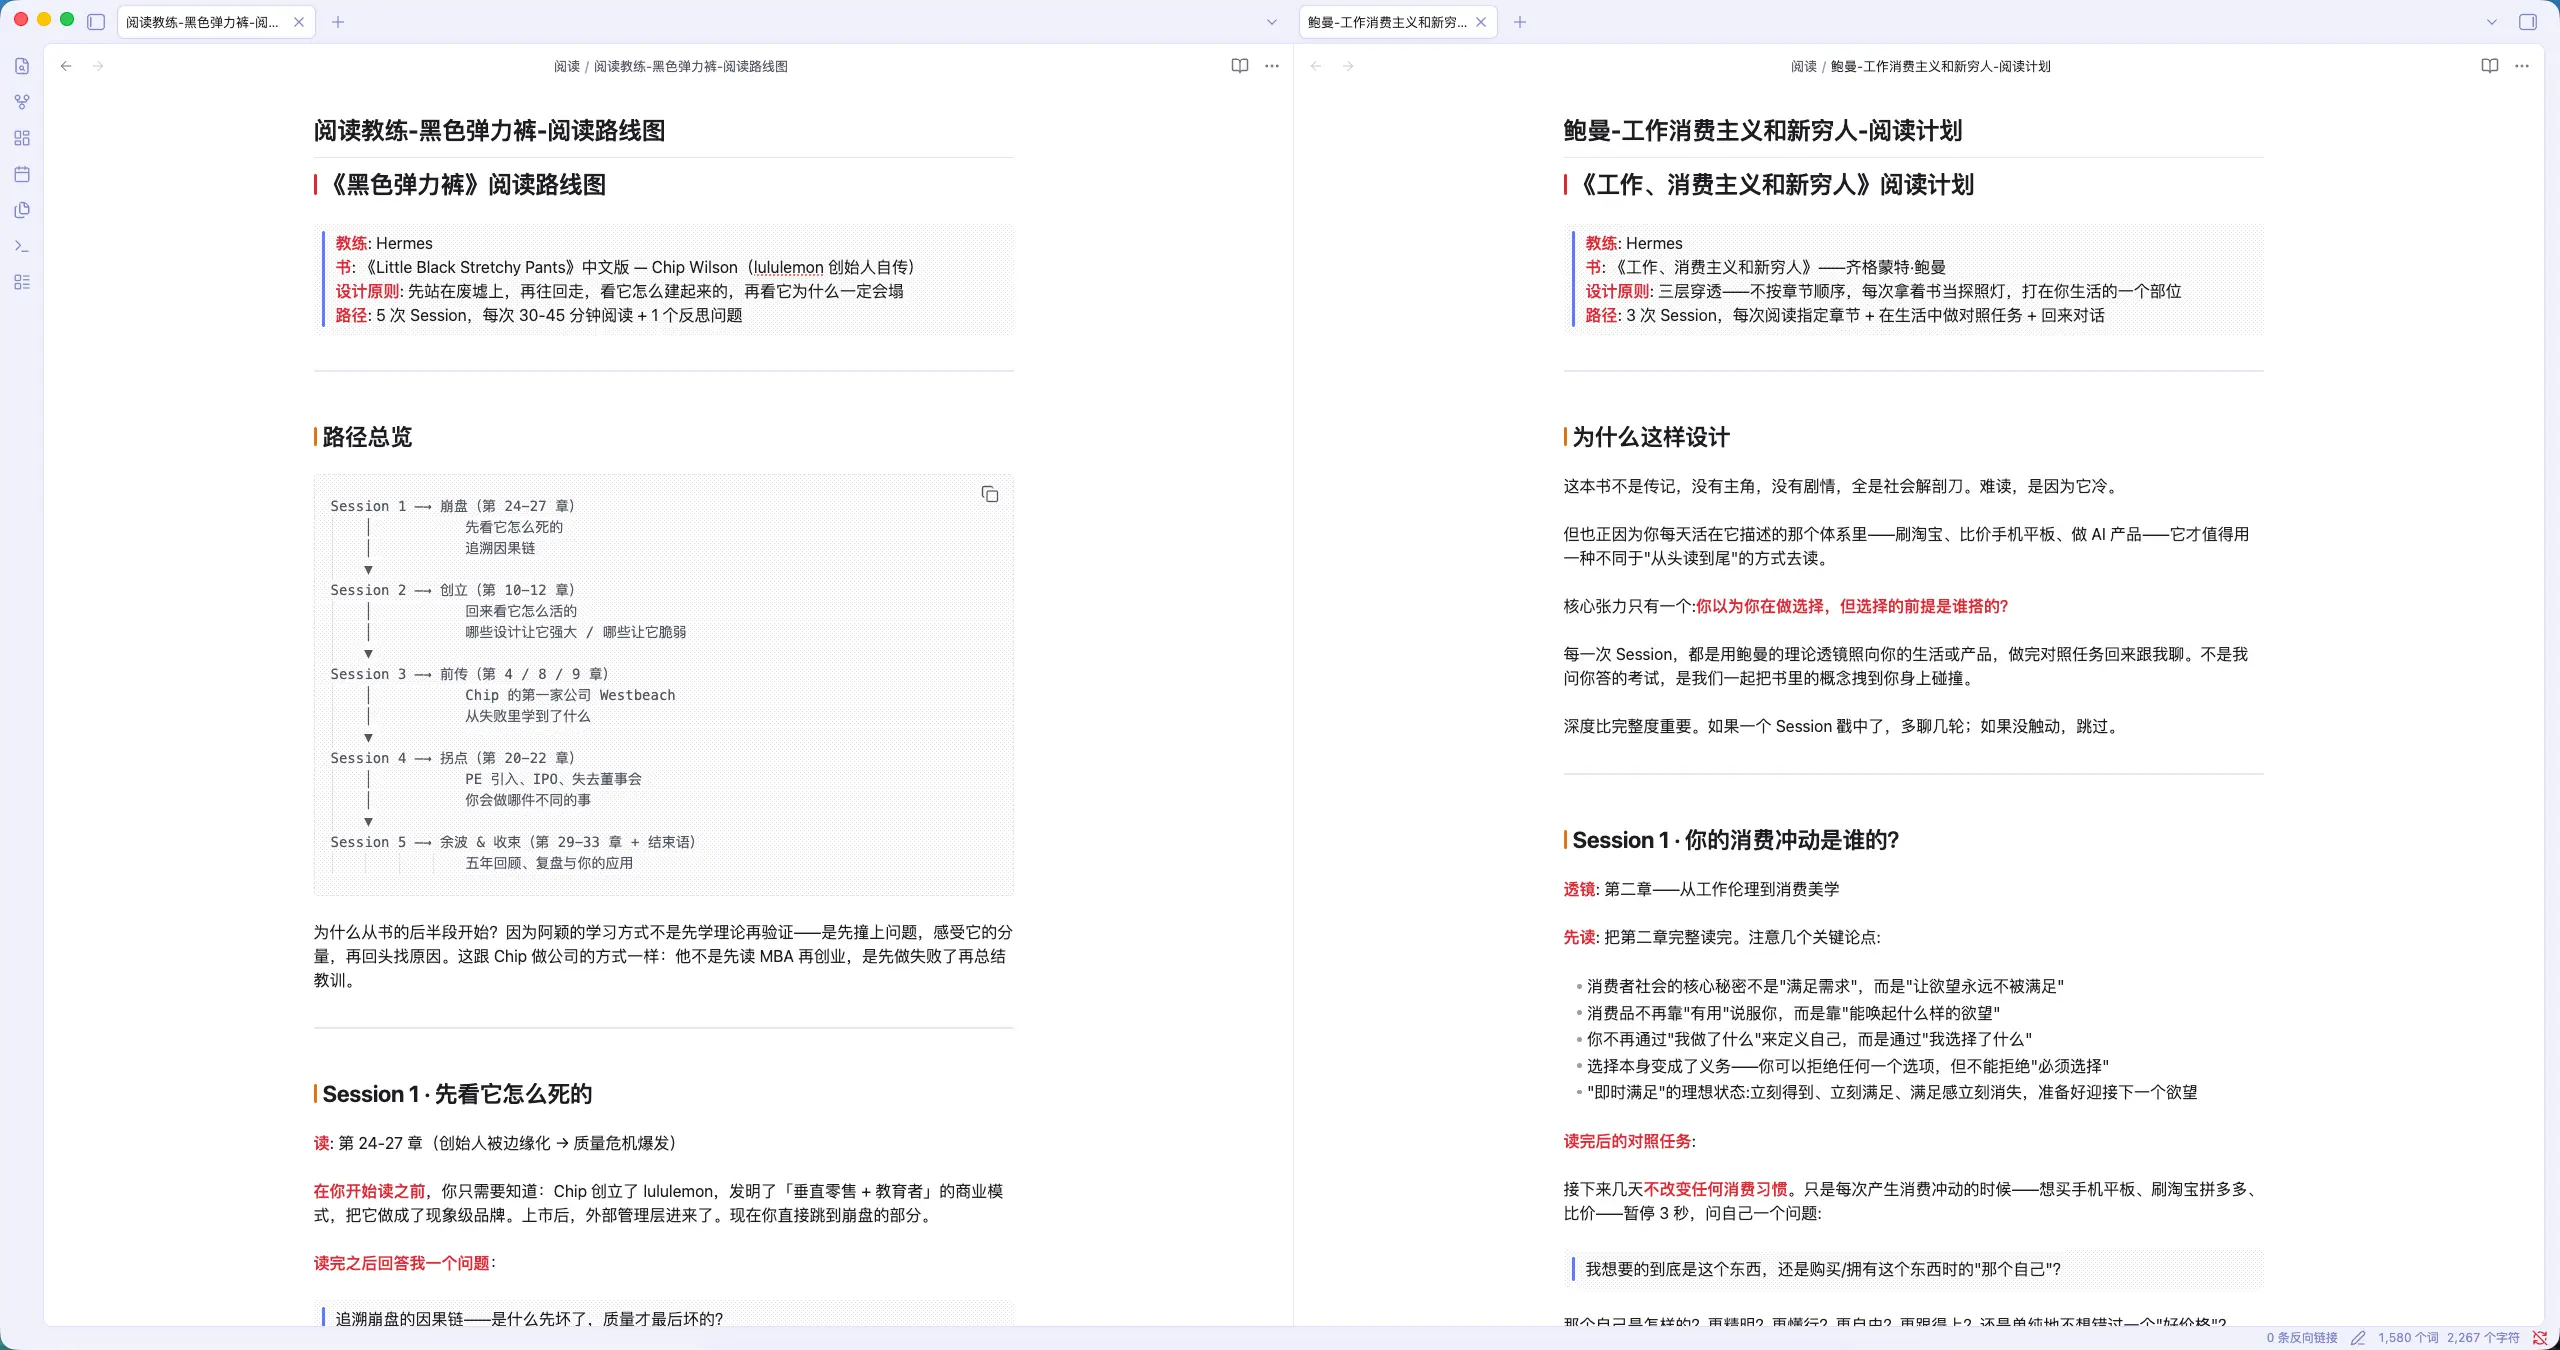Image resolution: width=2560 pixels, height=1350 pixels.
Task: Click the right note title 鲍曼-工作消费主义和新穷人-阅读计划
Action: [x=1762, y=131]
